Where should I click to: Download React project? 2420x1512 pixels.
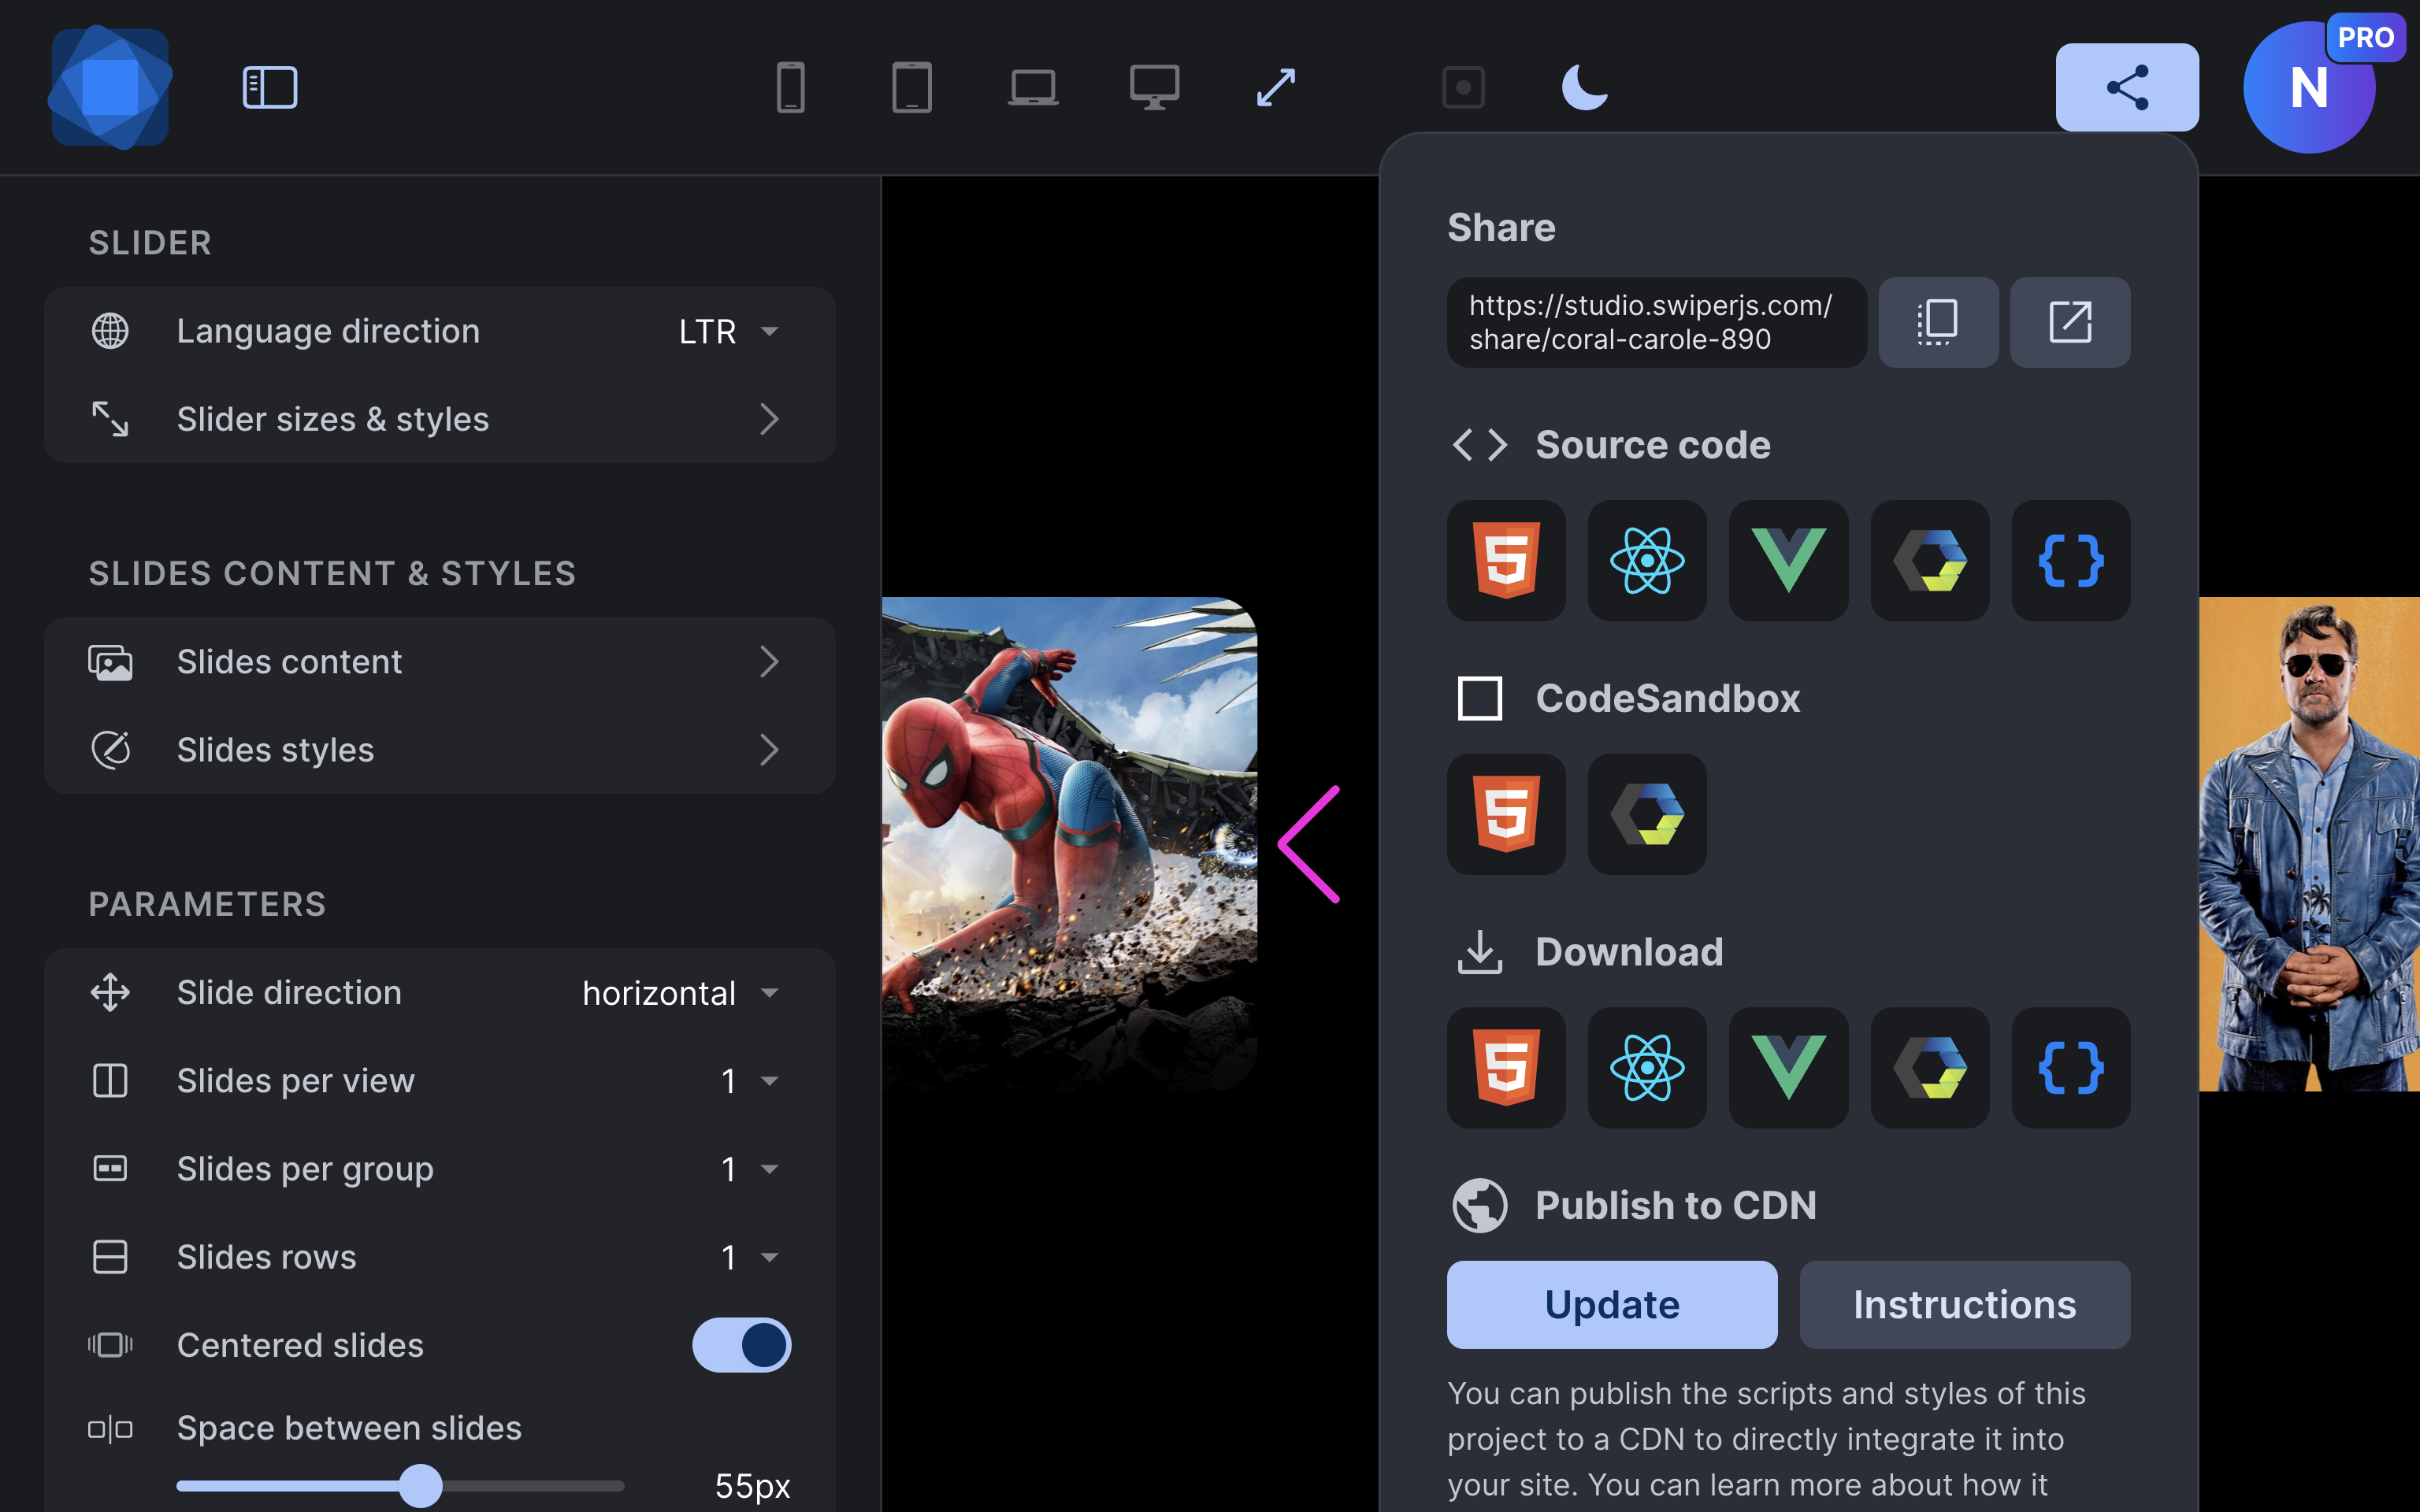coord(1647,1067)
